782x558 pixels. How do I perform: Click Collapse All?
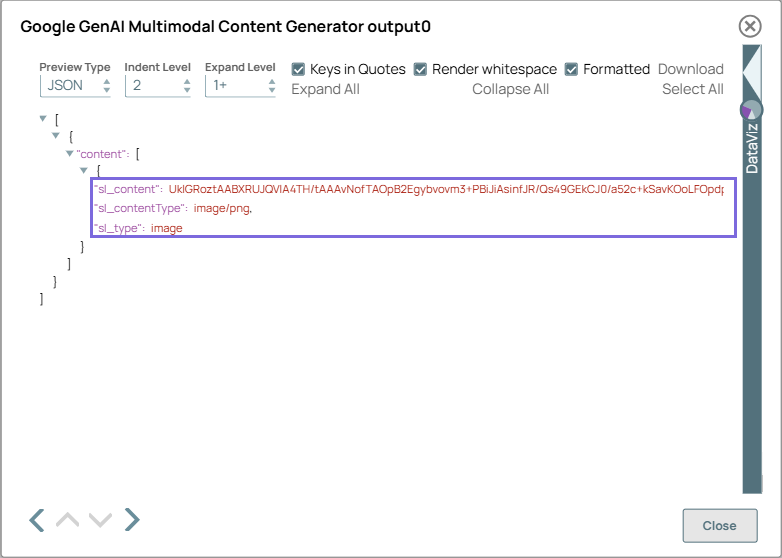[510, 89]
